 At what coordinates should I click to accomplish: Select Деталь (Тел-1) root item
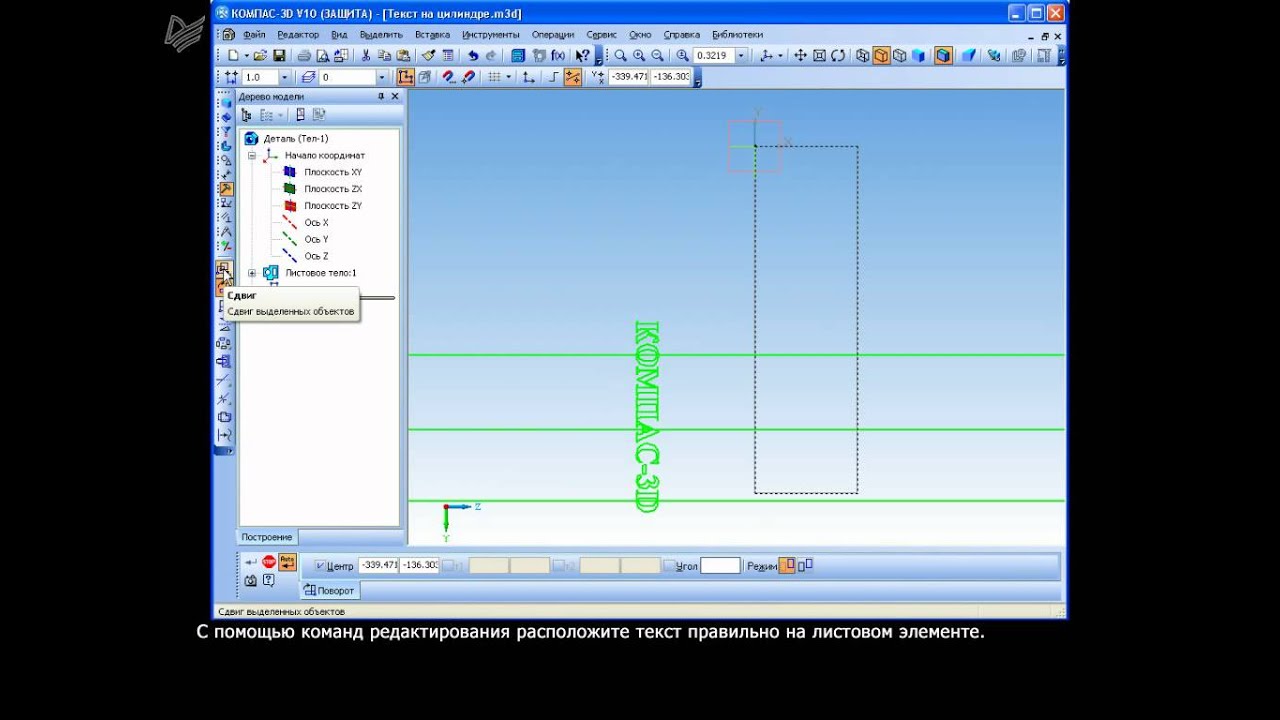tap(296, 139)
